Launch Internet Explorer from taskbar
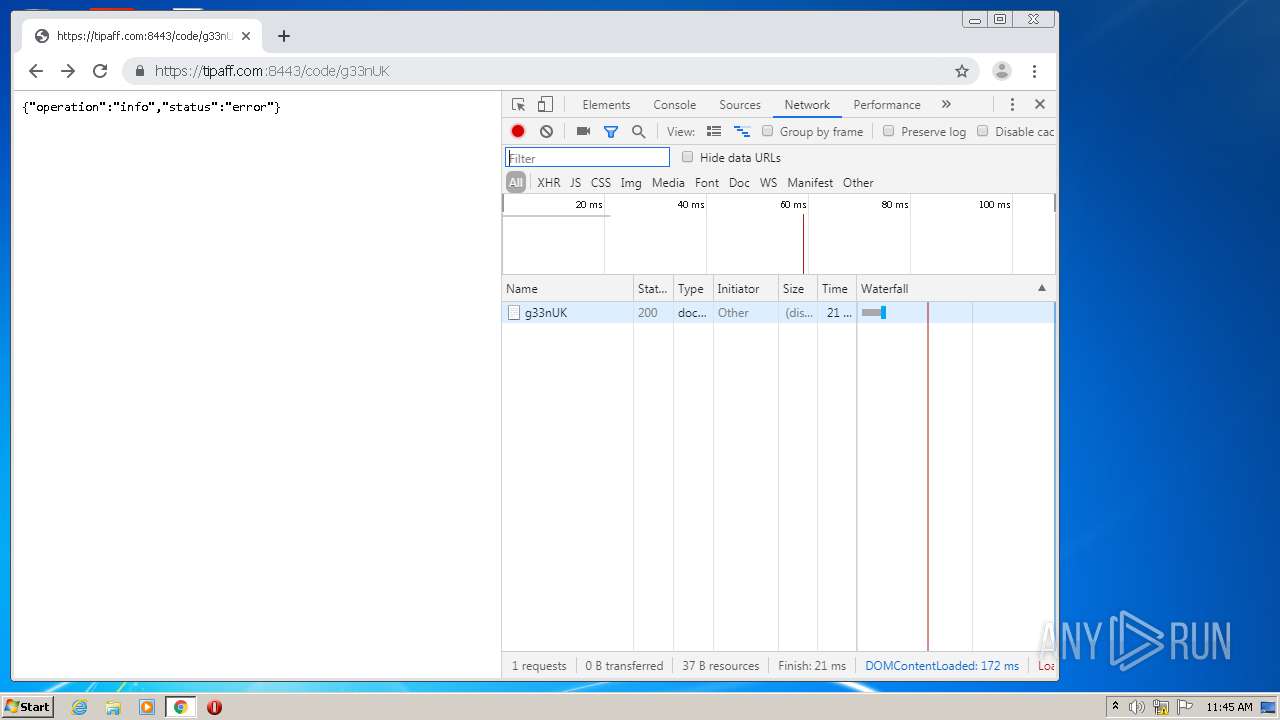1280x720 pixels. point(79,707)
